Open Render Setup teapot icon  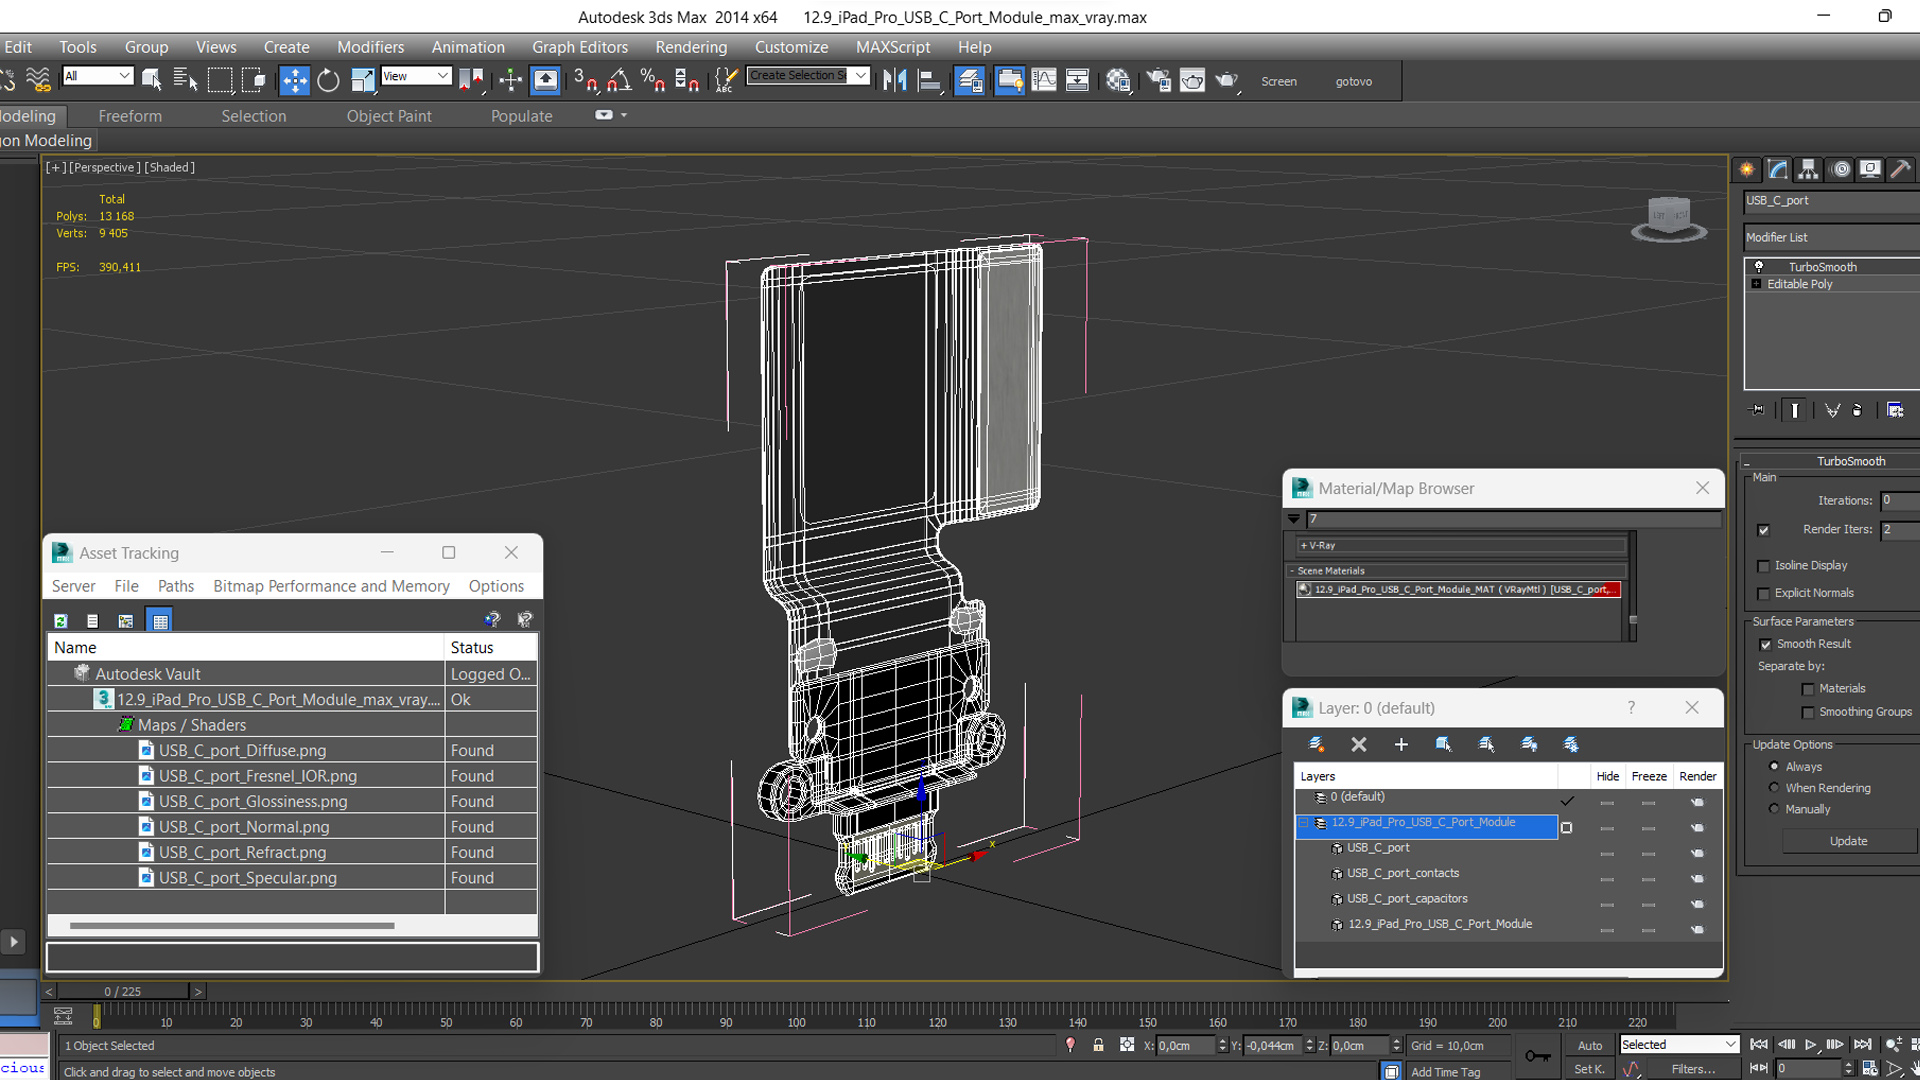pos(1159,81)
